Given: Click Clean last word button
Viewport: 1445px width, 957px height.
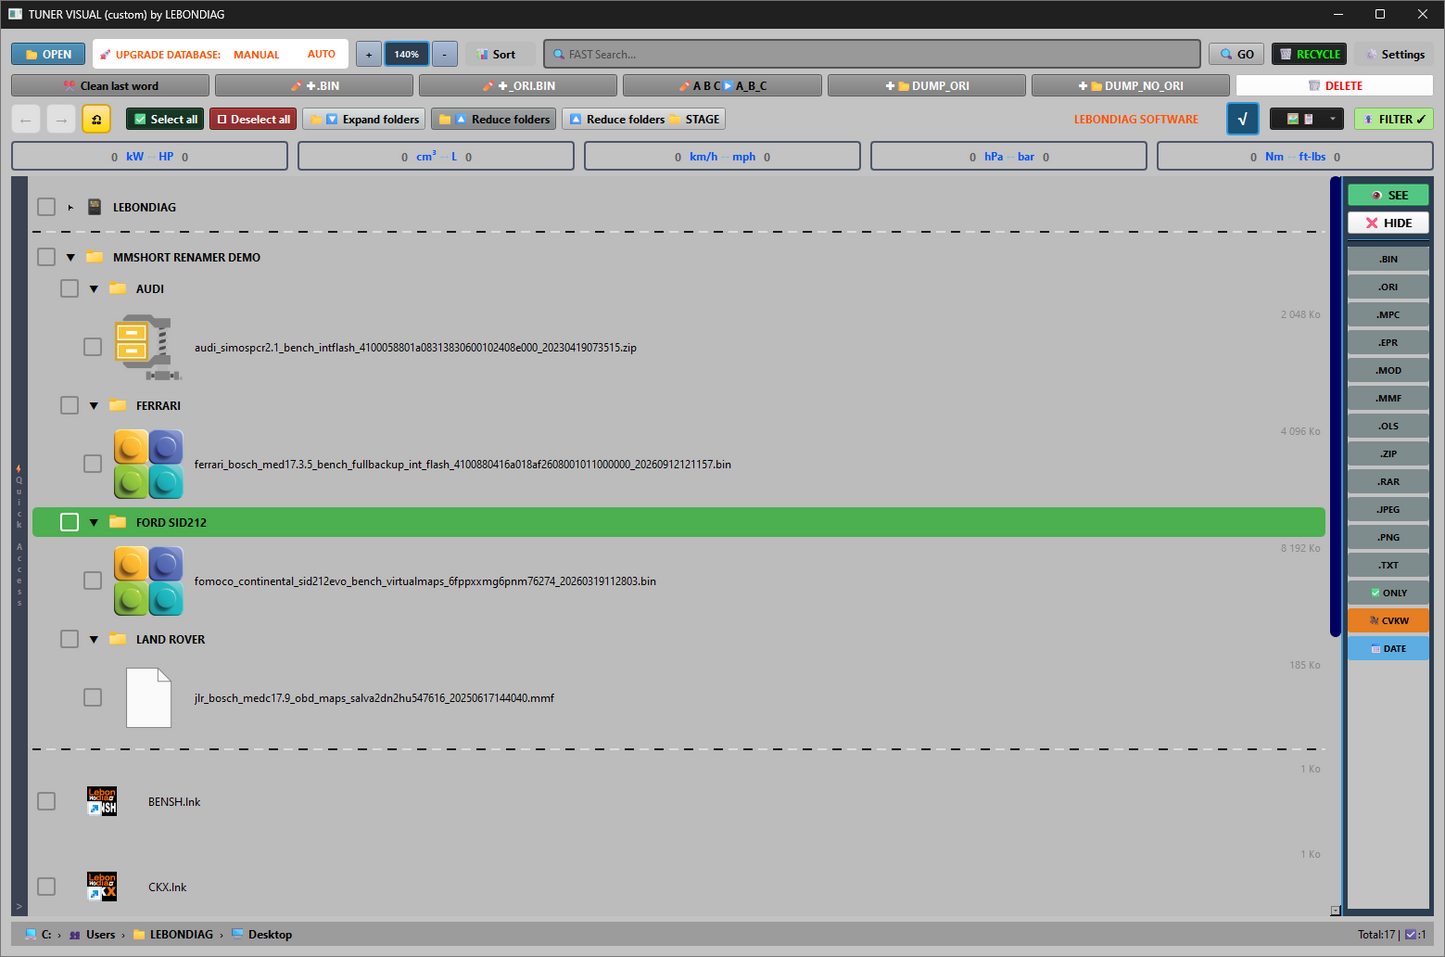Looking at the screenshot, I should click(110, 86).
